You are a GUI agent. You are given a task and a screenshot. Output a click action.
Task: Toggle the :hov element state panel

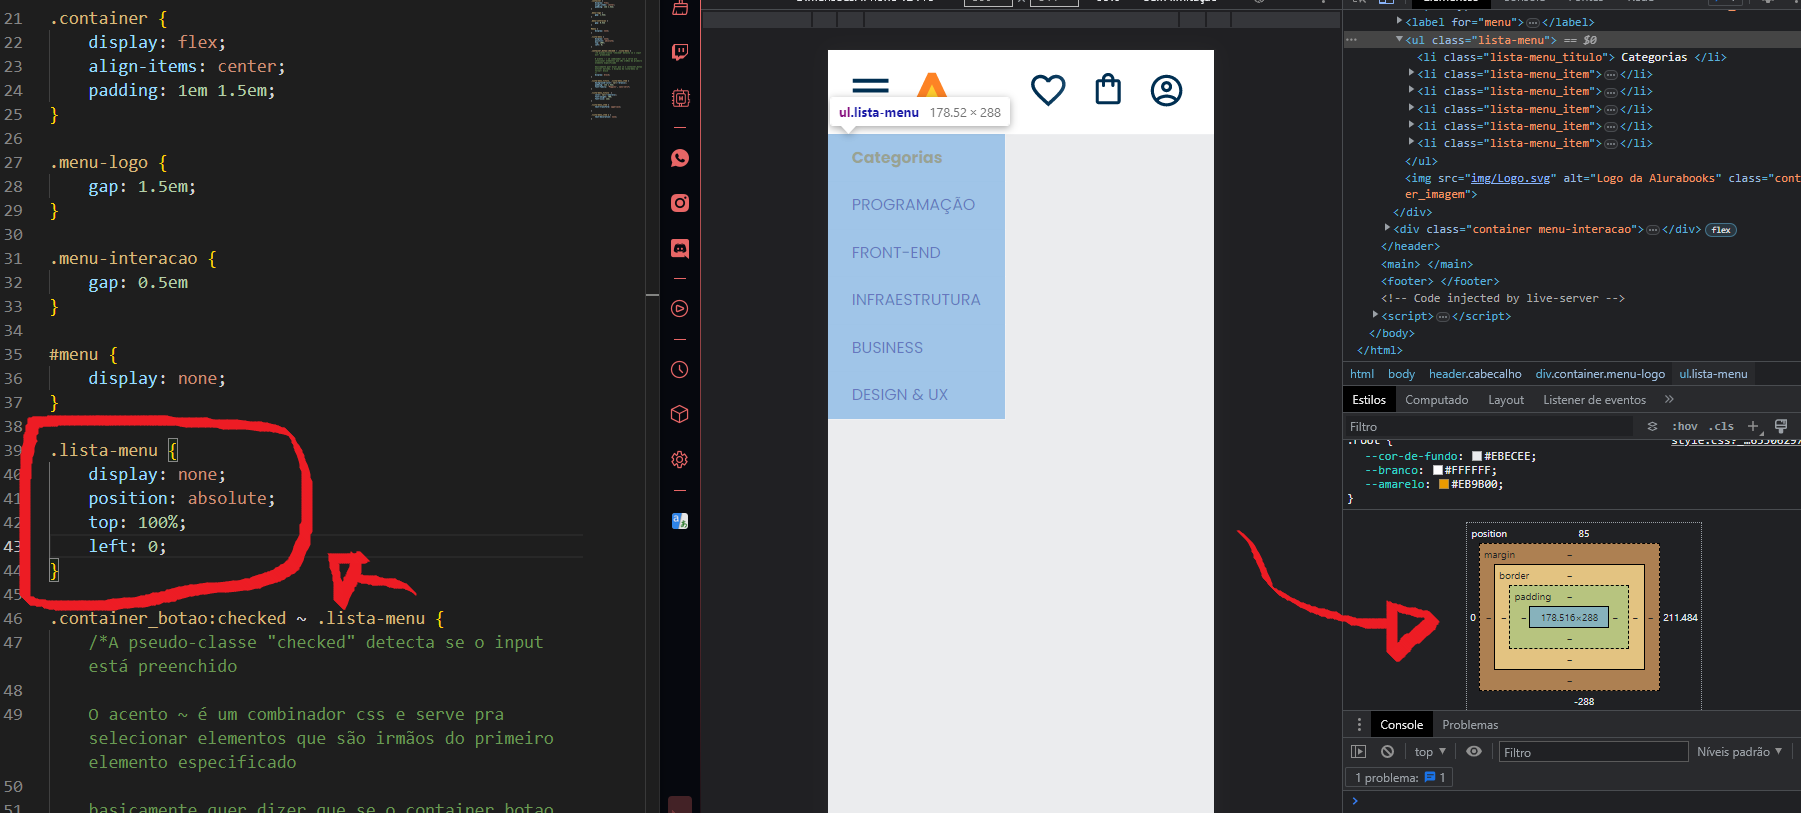pyautogui.click(x=1684, y=426)
